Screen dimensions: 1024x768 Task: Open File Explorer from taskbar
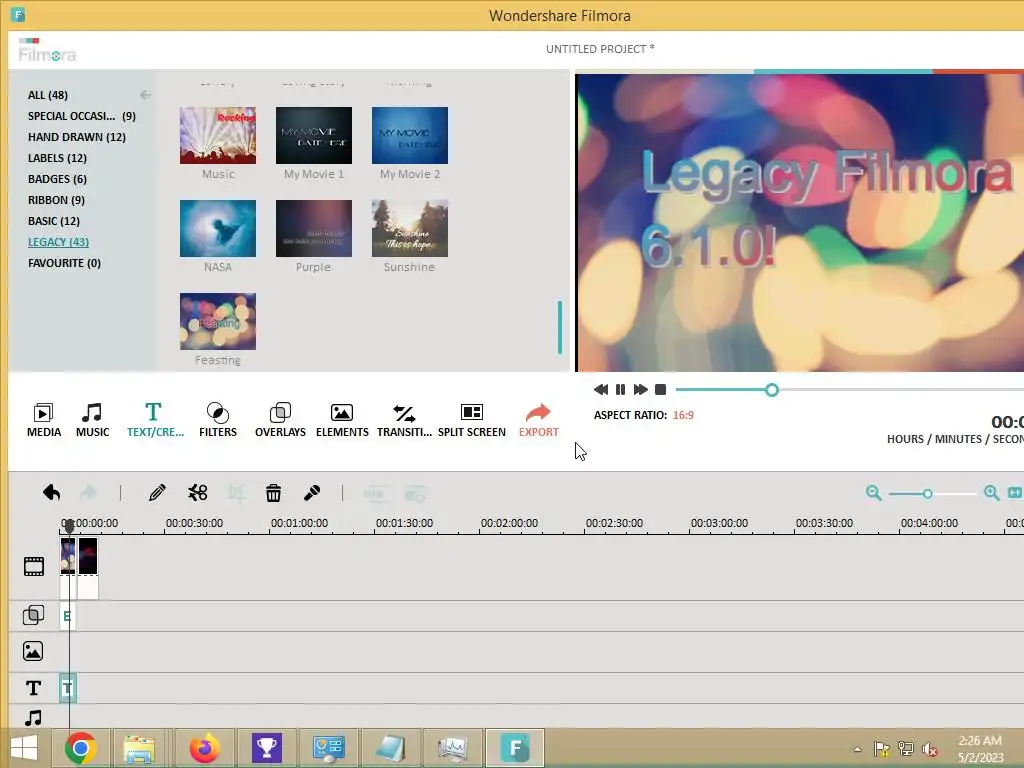tap(139, 748)
